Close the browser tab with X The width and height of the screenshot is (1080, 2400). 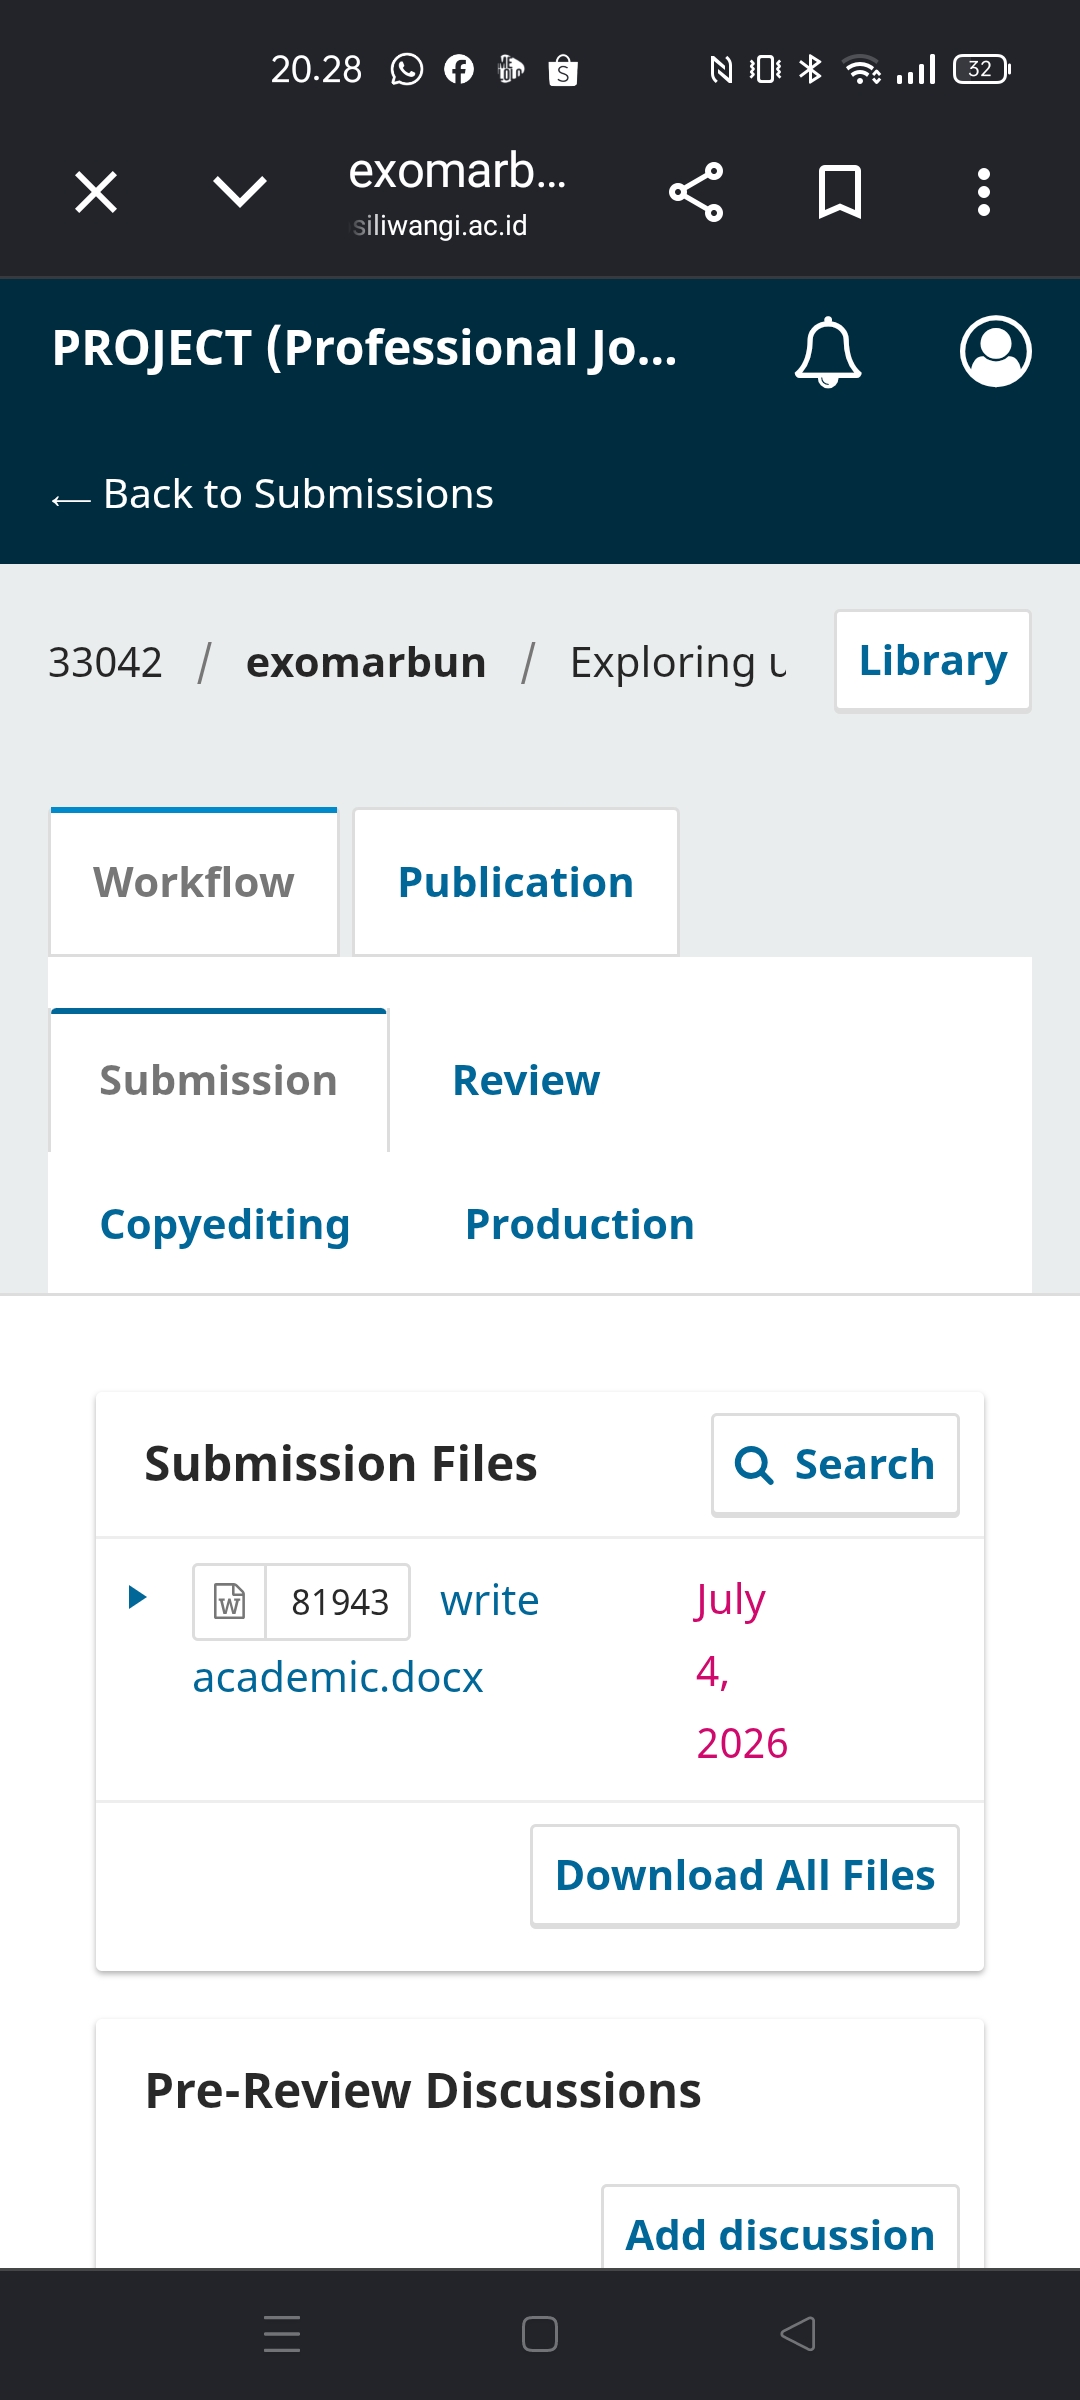(x=96, y=192)
